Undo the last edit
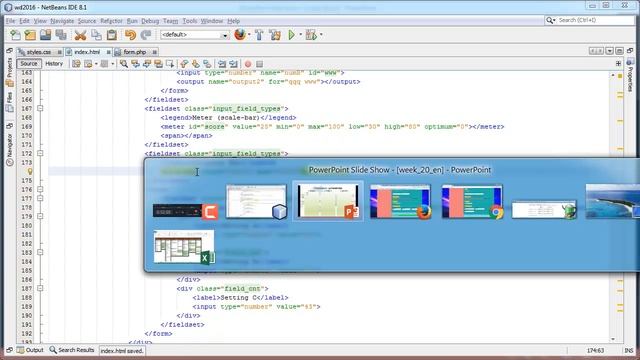 click(x=130, y=35)
